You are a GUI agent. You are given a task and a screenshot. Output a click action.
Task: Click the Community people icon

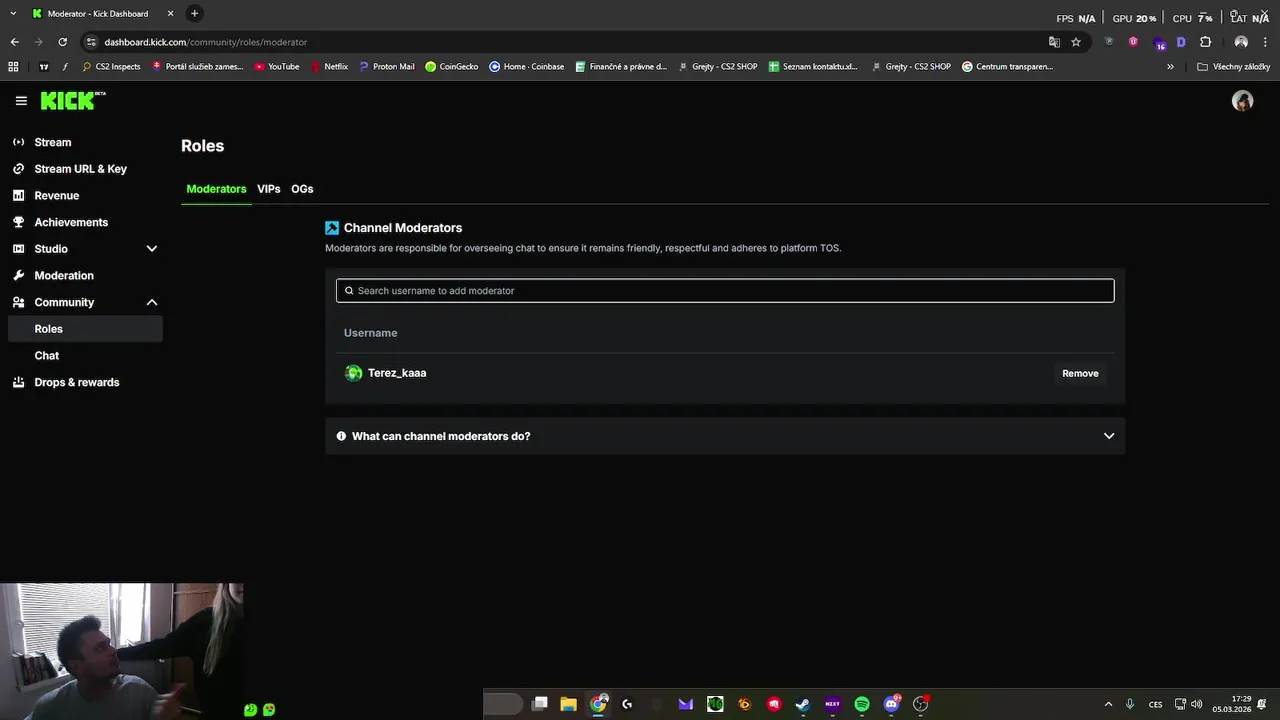[x=18, y=302]
